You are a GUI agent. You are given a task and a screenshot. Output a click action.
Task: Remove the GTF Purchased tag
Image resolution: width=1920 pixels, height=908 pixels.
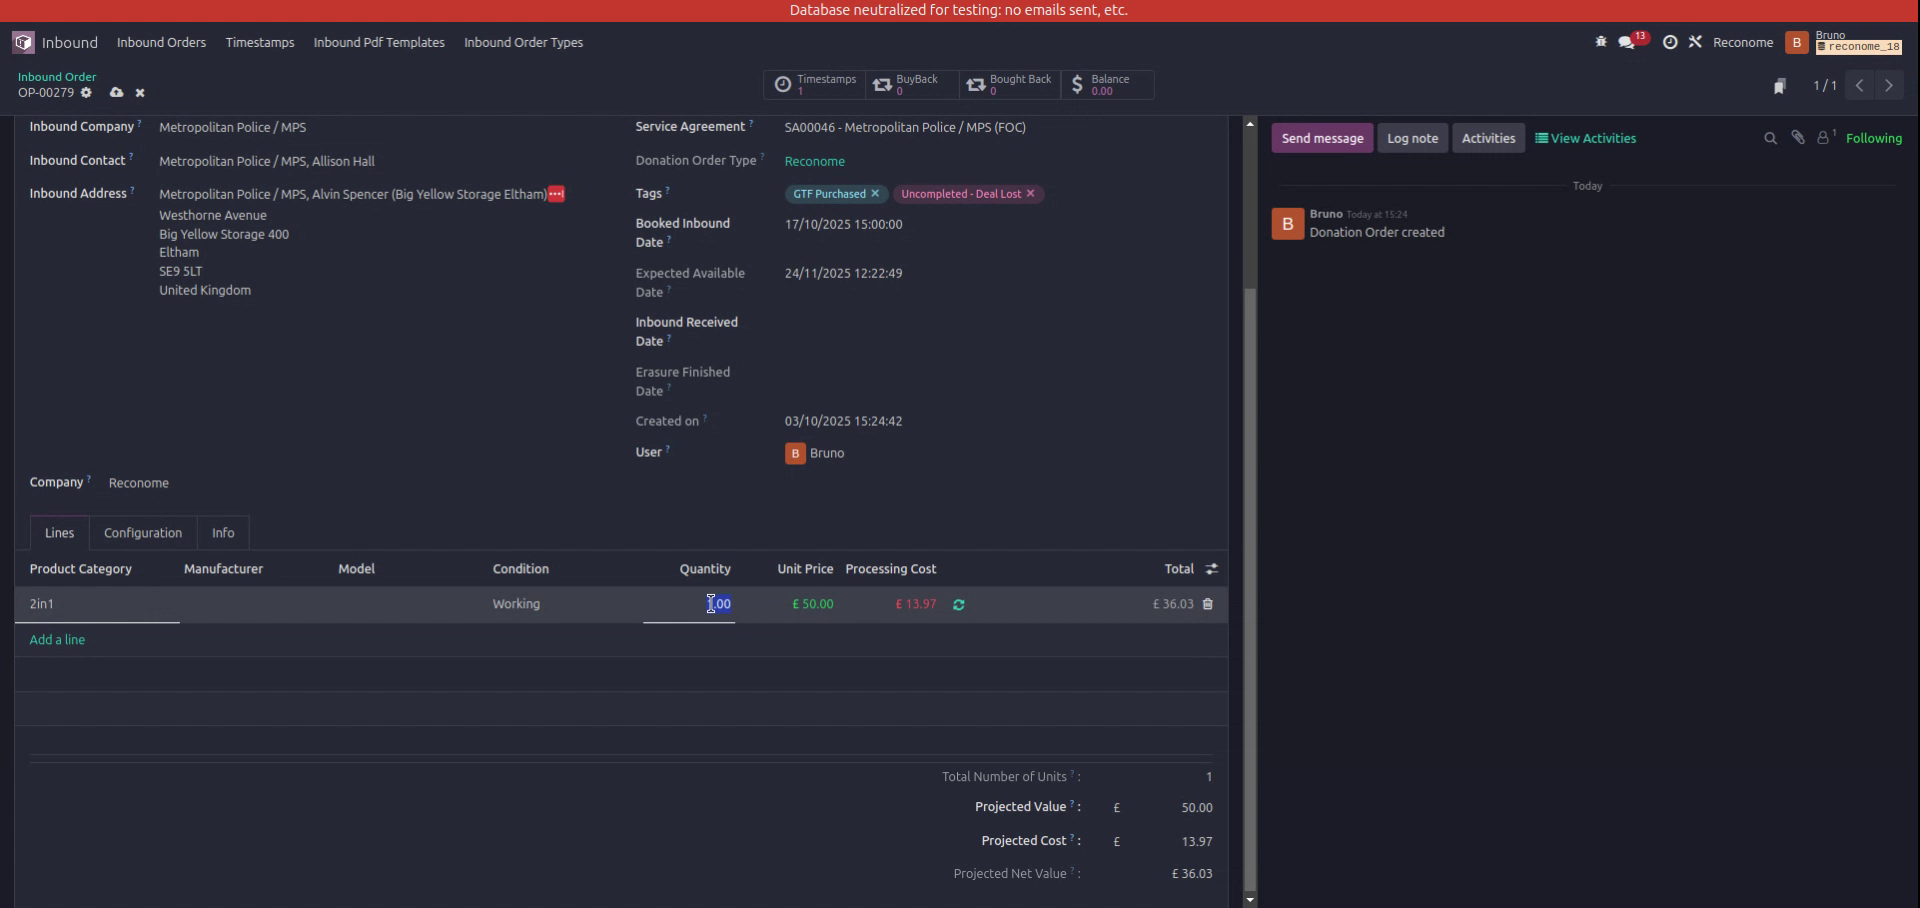[x=875, y=194]
